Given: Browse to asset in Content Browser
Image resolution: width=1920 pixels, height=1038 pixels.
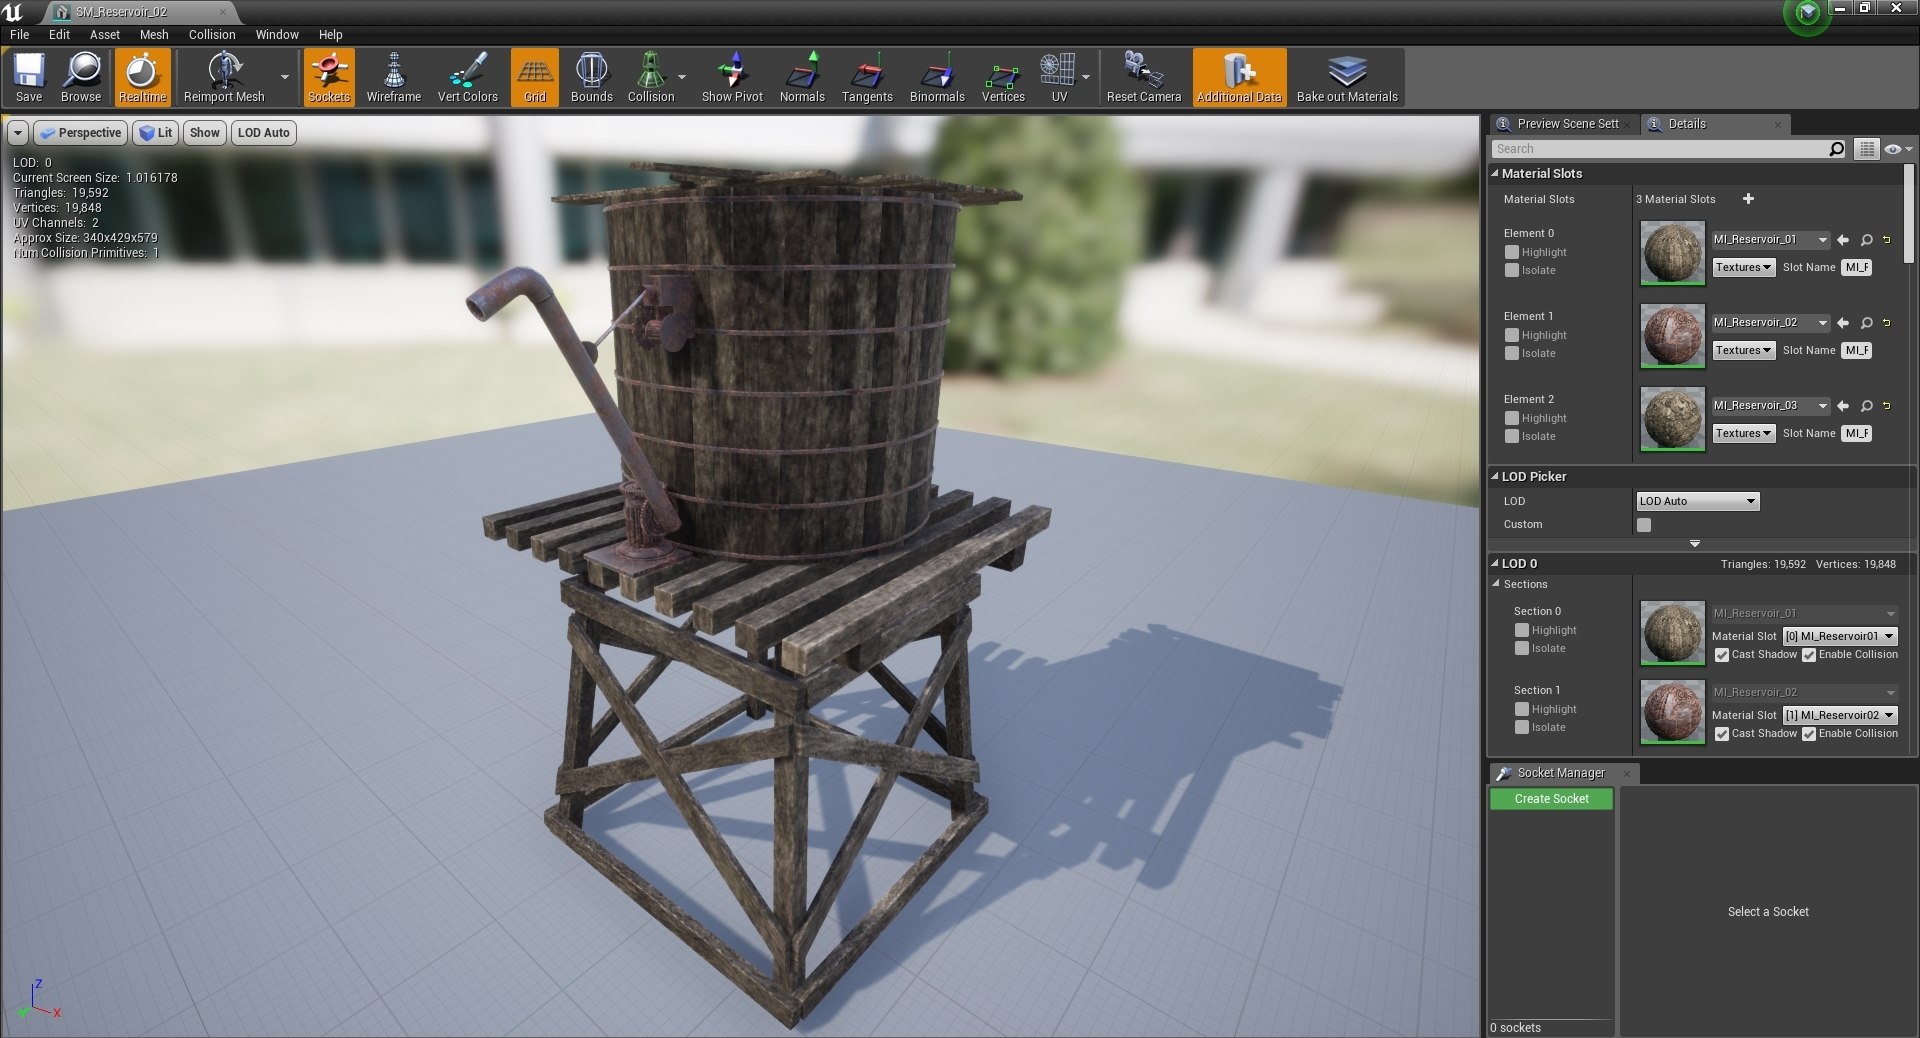Looking at the screenshot, I should (x=81, y=77).
